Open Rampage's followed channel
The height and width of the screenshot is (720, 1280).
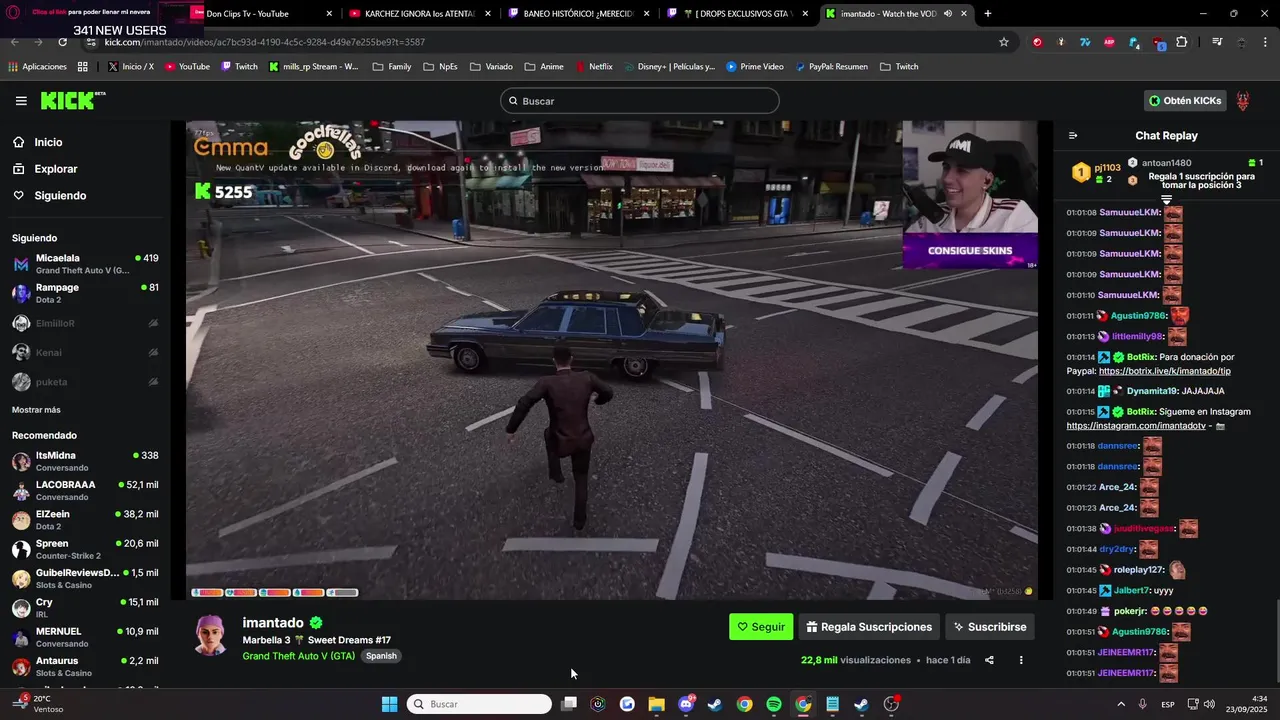[x=85, y=293]
